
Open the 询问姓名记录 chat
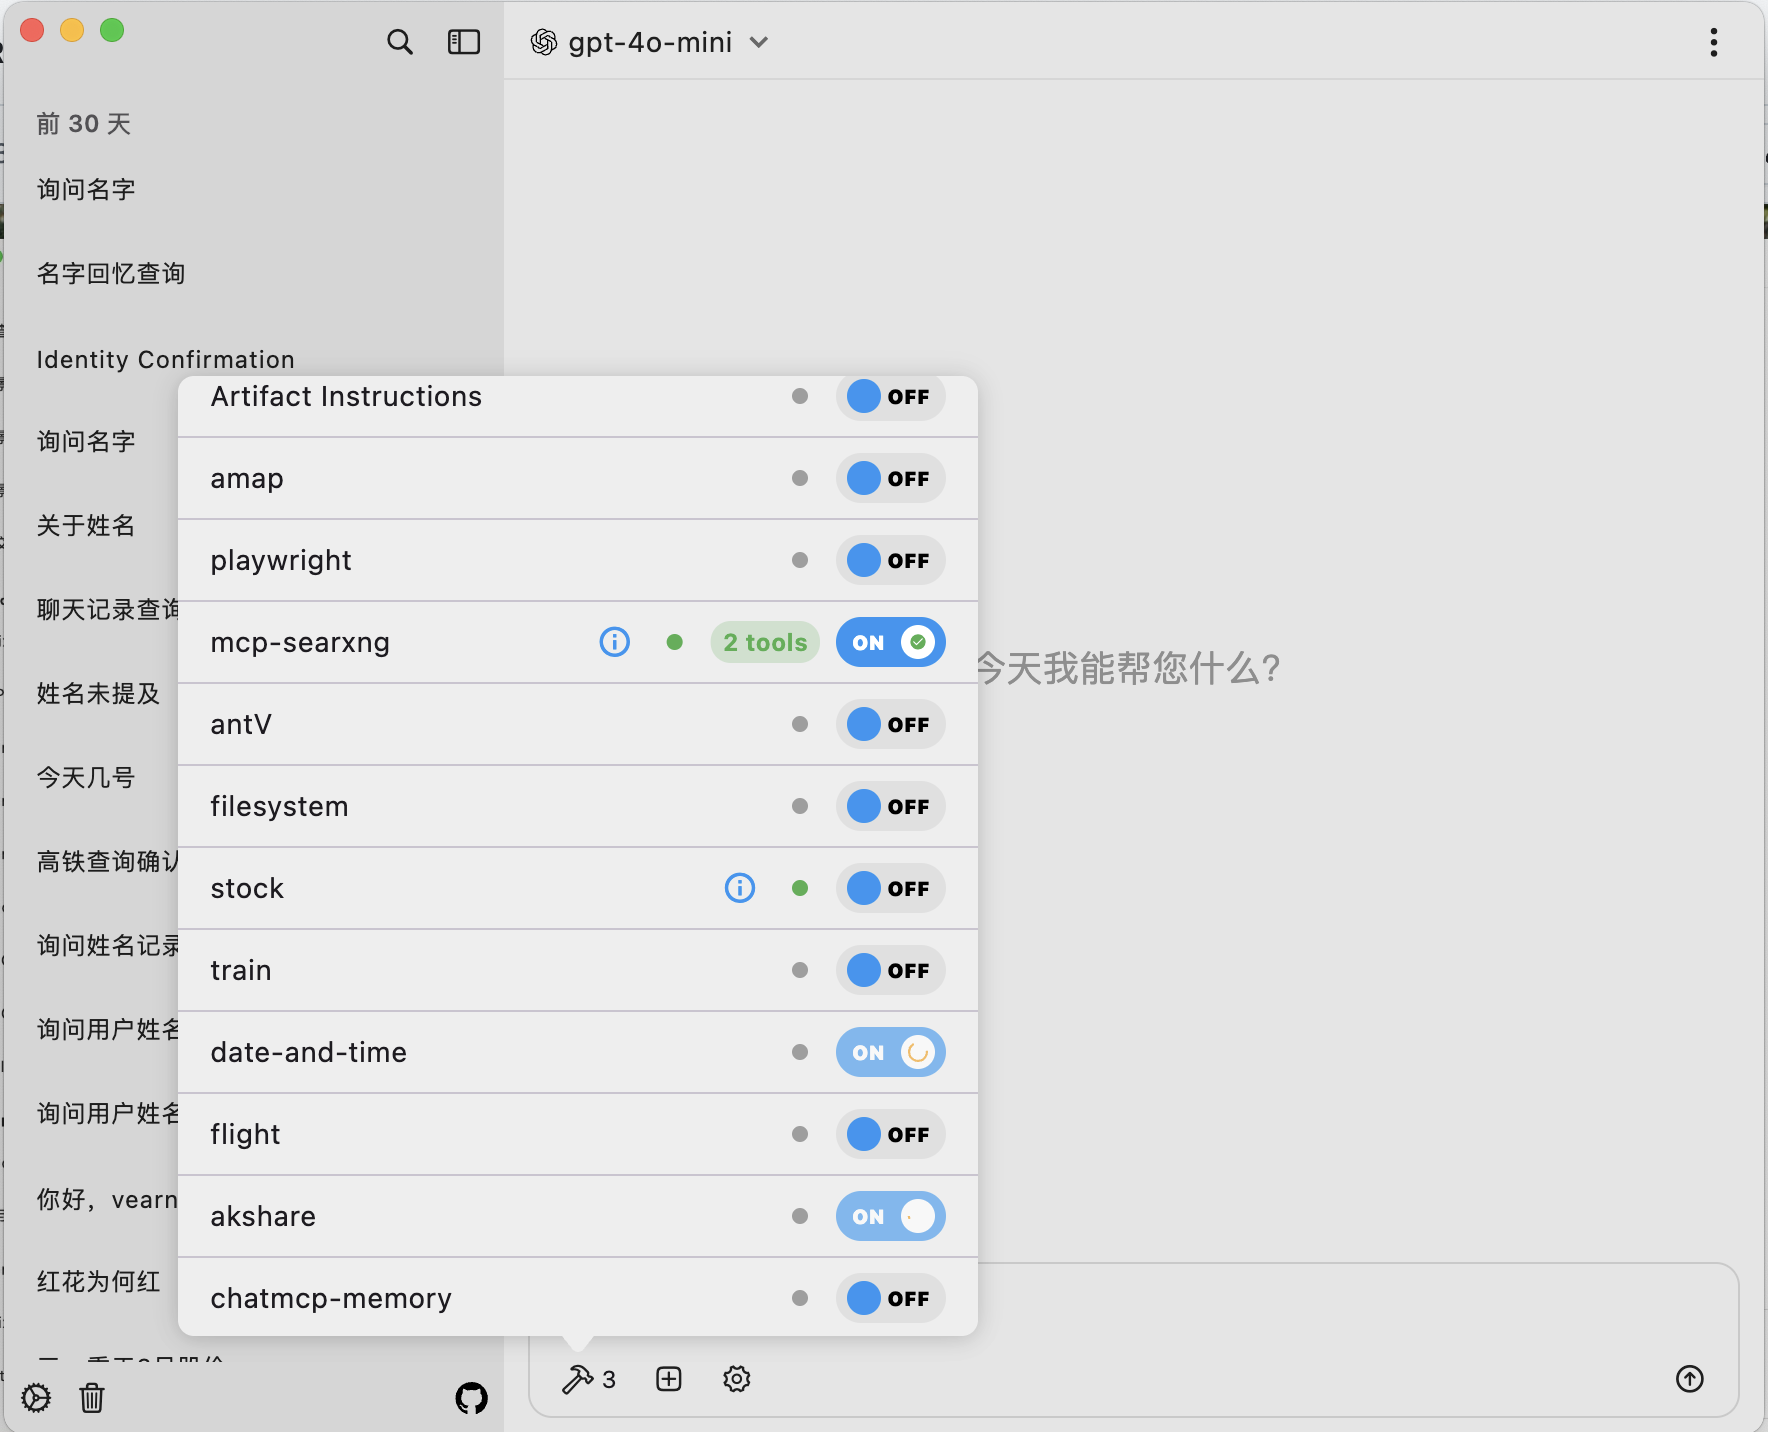tap(108, 946)
